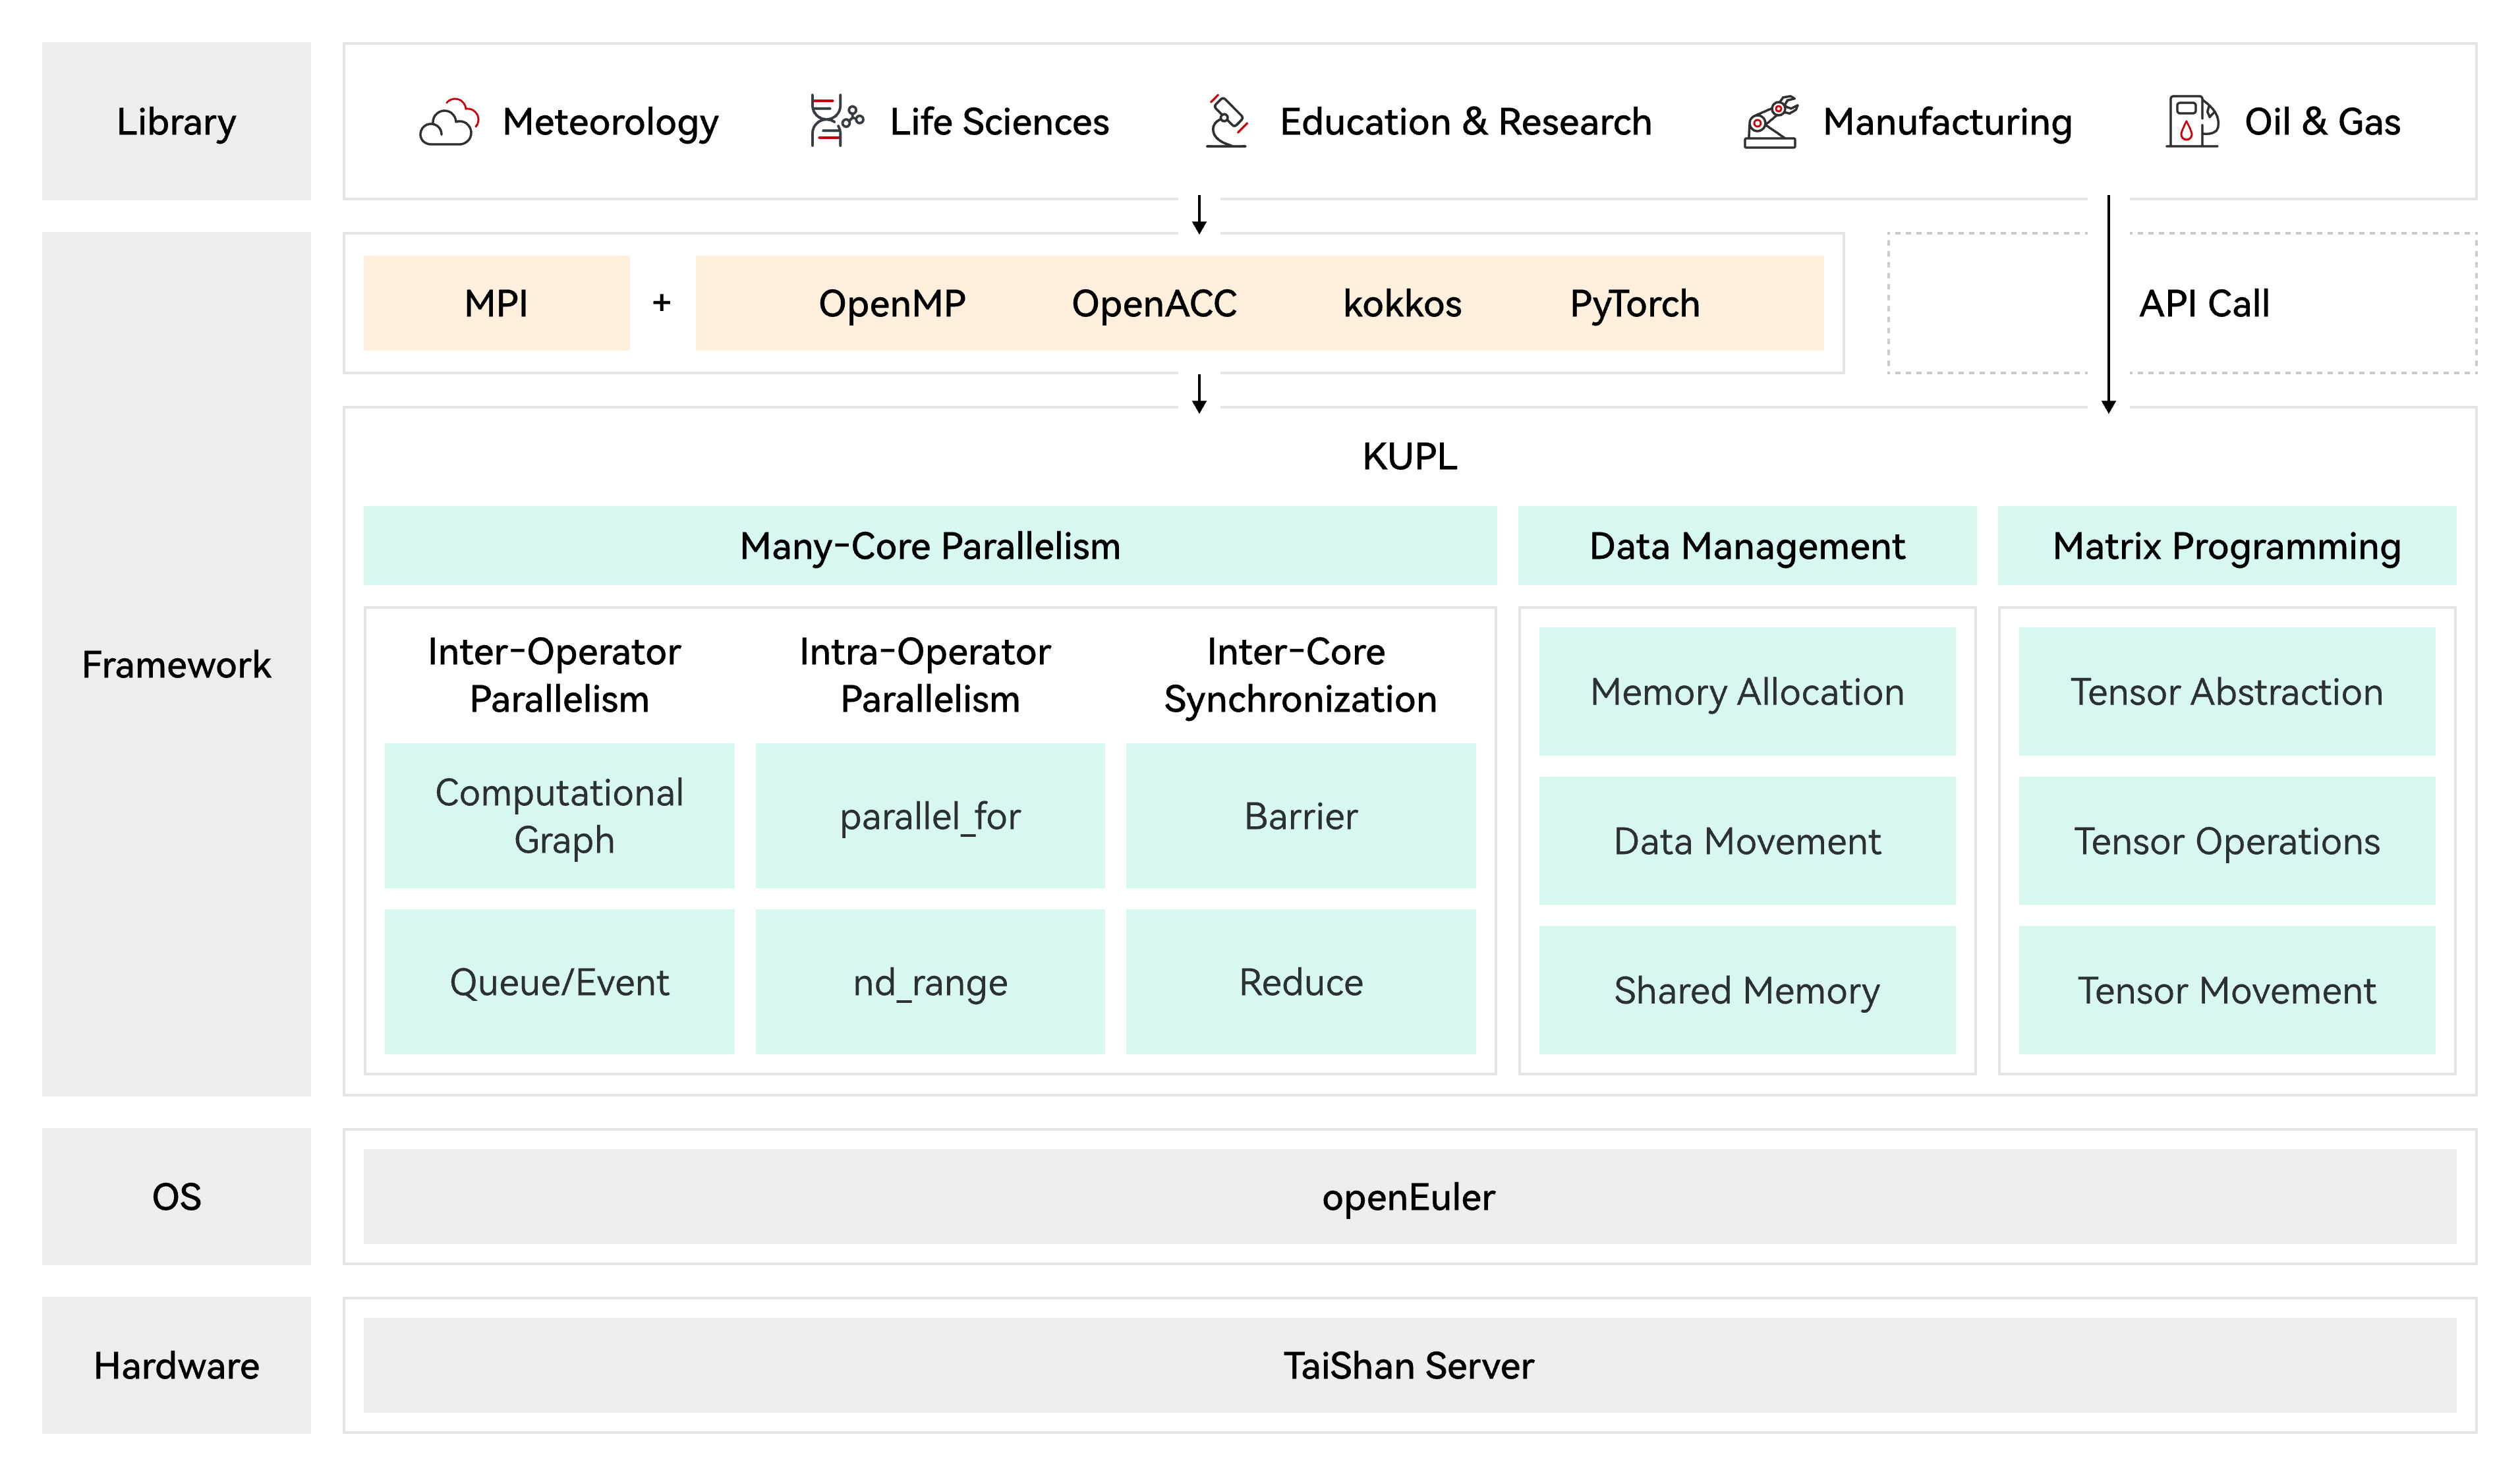Click the Tensor Operations block

point(2226,841)
